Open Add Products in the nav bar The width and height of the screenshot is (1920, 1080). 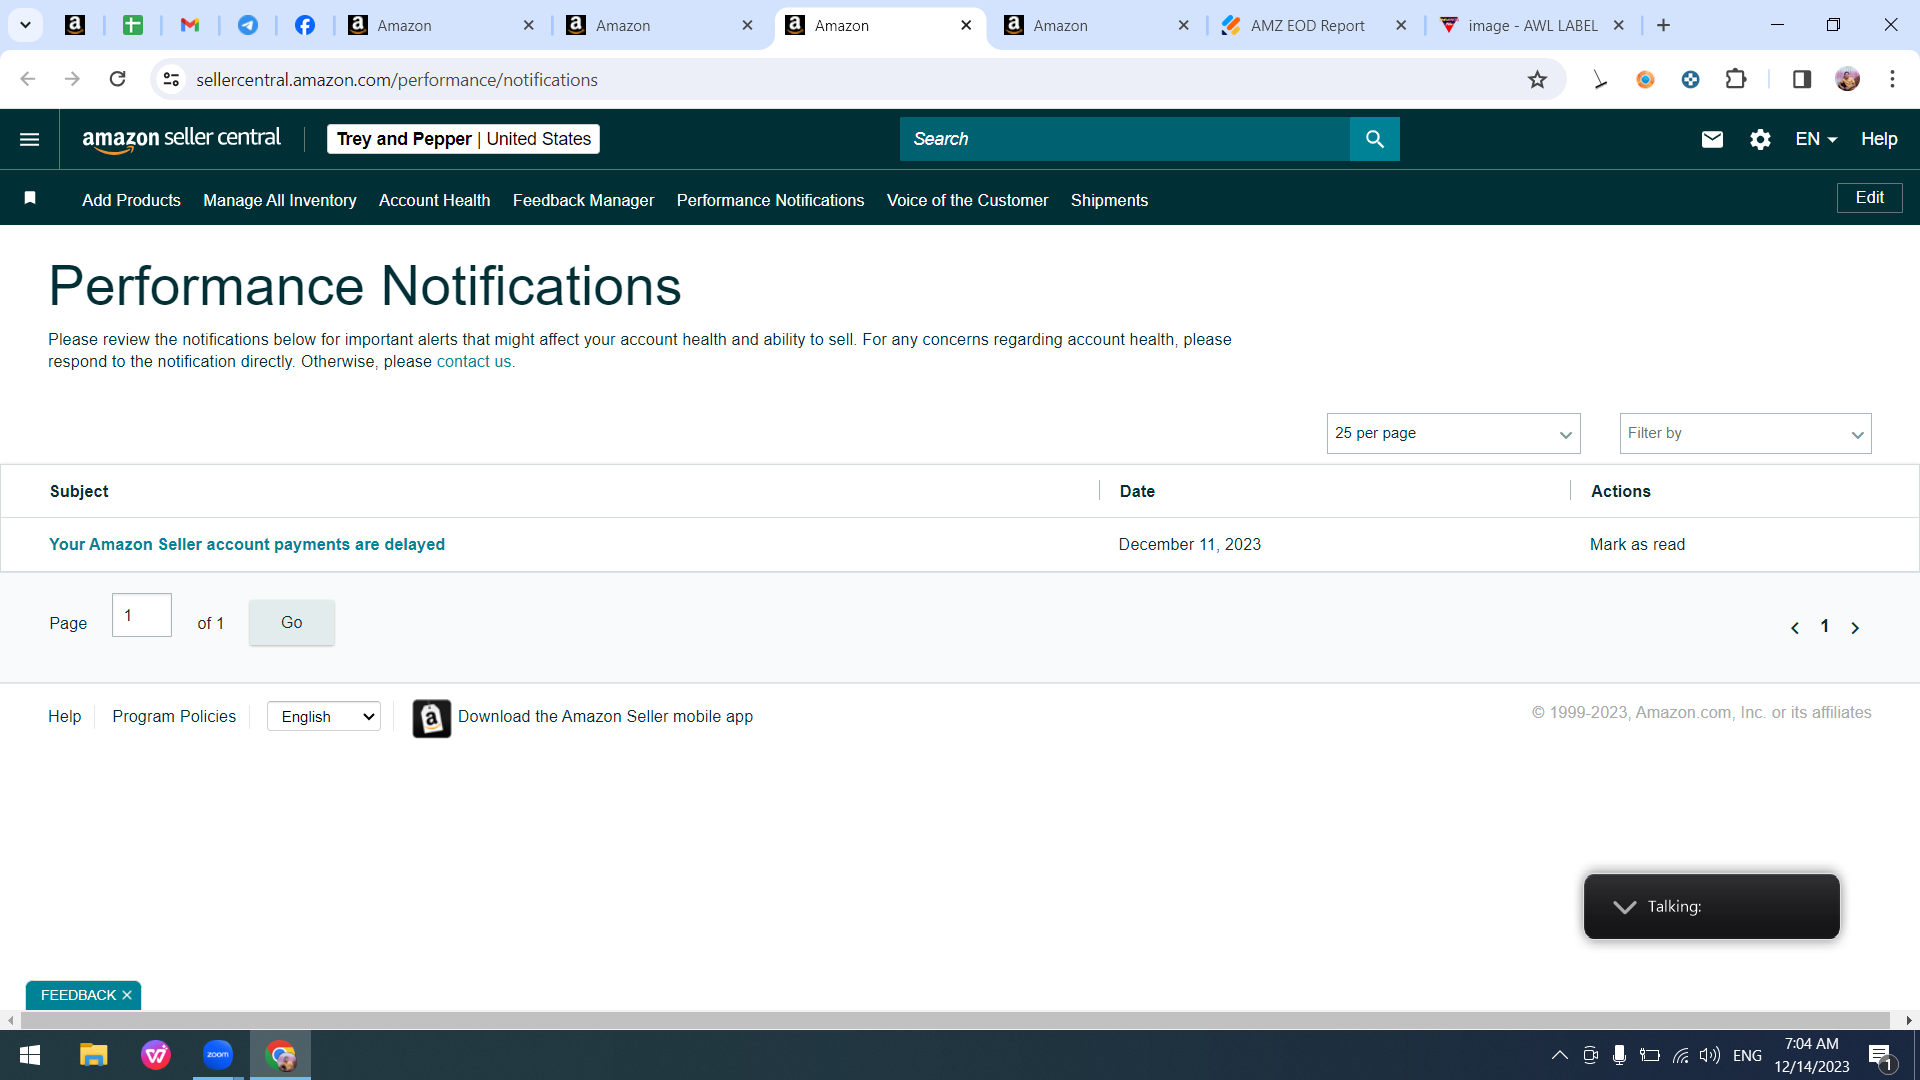(x=131, y=200)
